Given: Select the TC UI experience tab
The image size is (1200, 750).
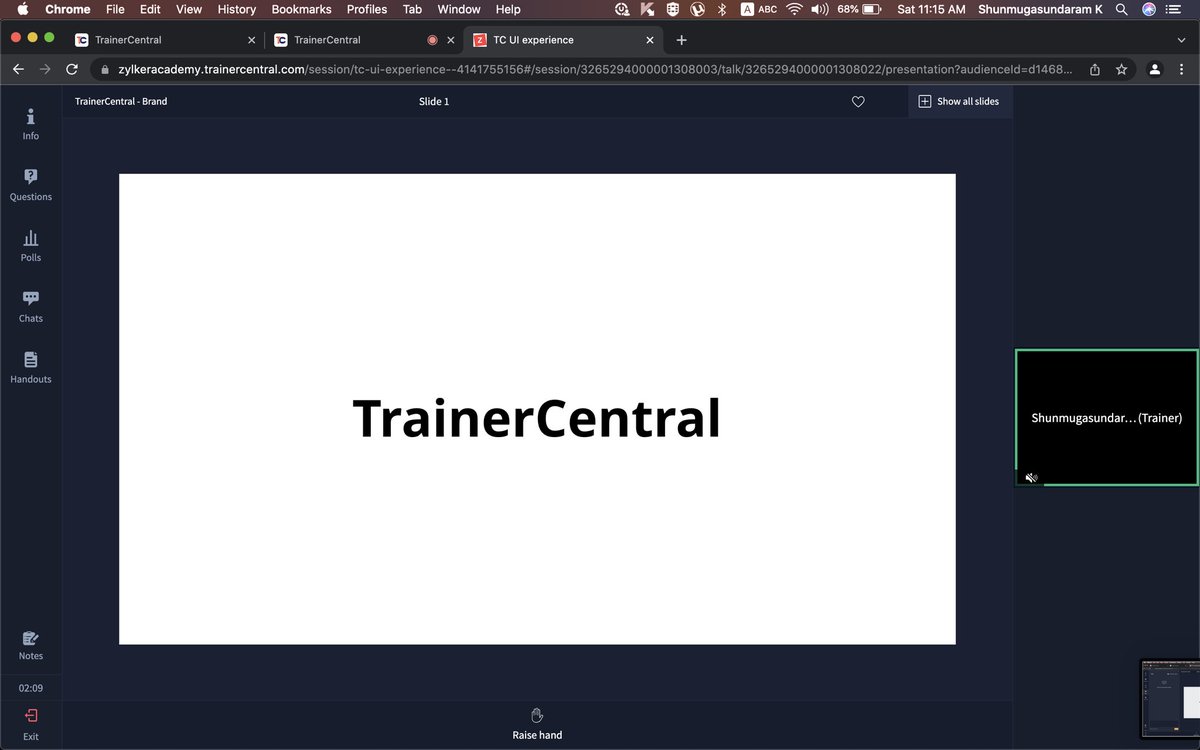Looking at the screenshot, I should pyautogui.click(x=565, y=40).
